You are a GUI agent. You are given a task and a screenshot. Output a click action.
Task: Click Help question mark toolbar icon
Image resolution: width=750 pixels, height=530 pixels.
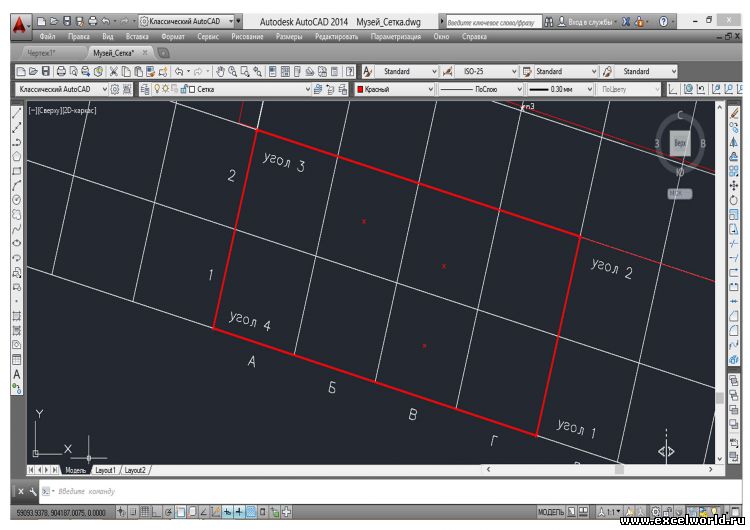(350, 72)
